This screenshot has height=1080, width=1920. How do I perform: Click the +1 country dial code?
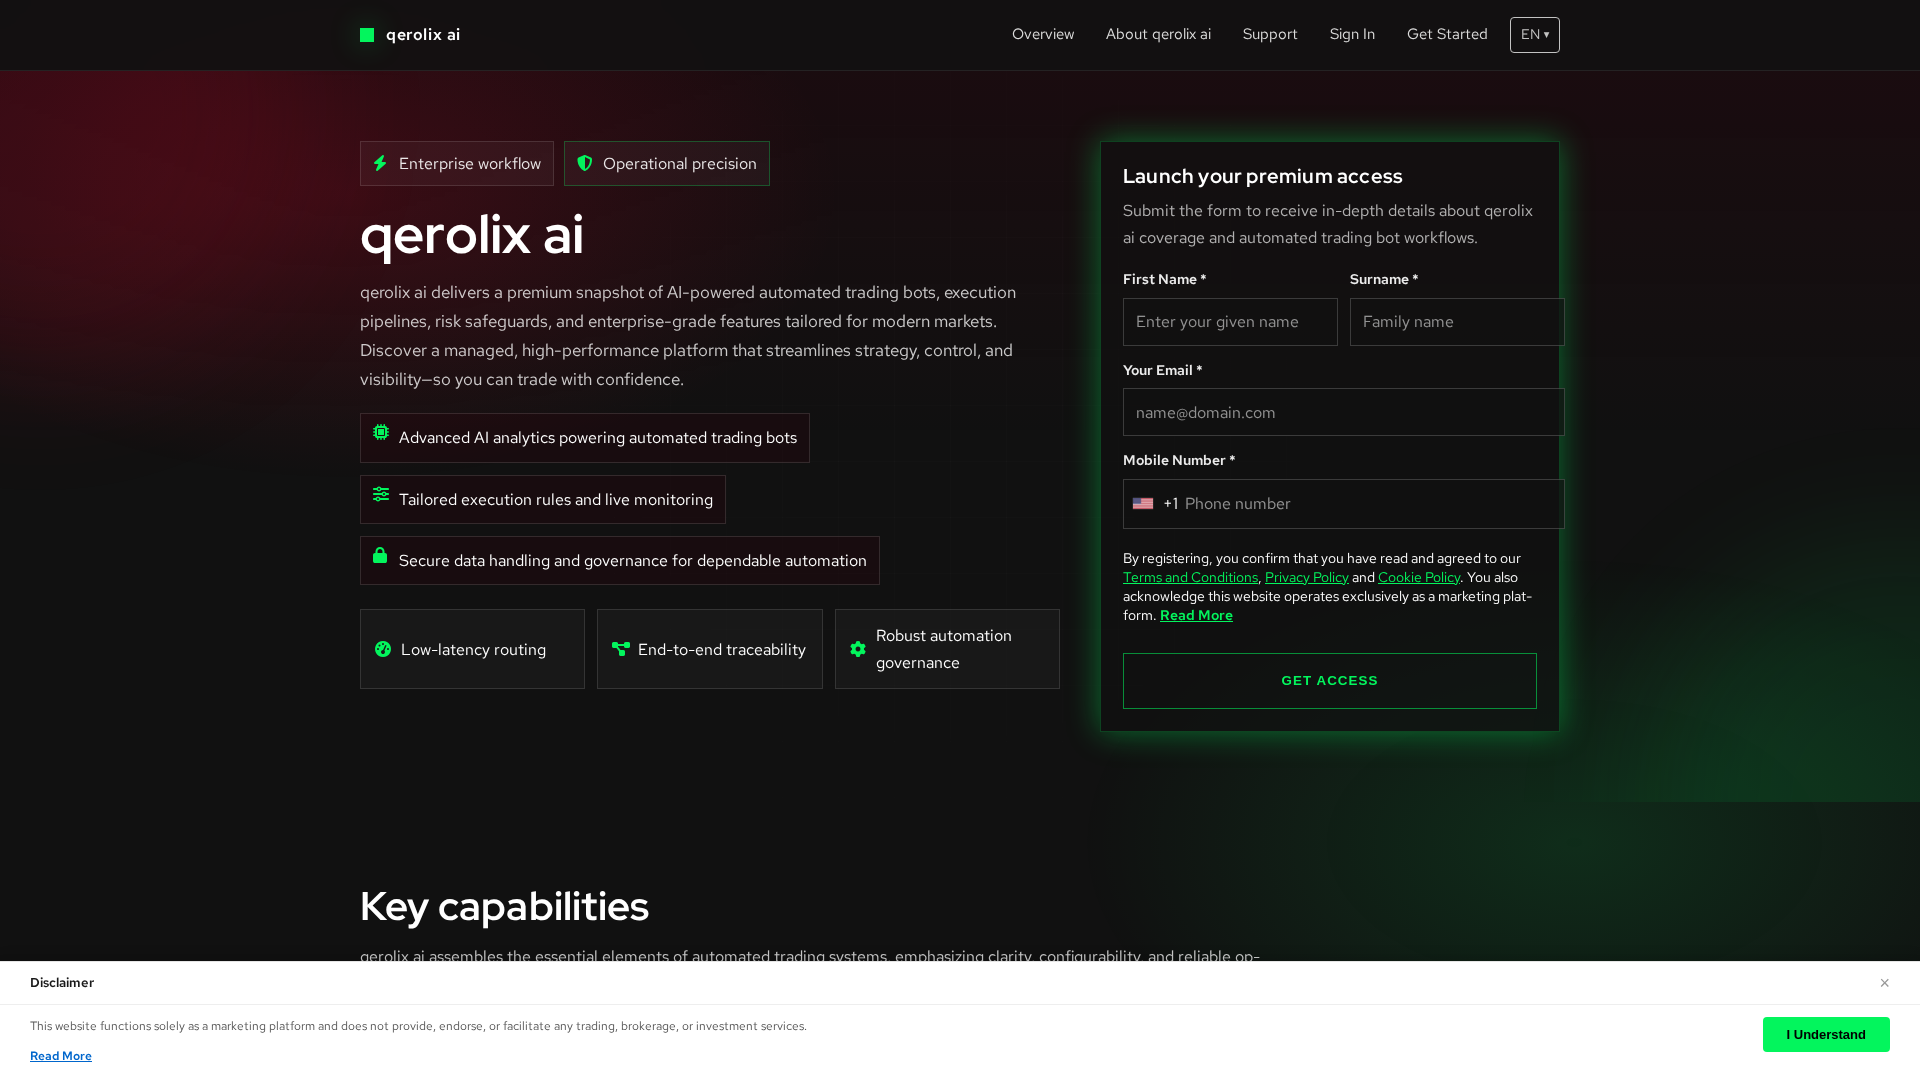click(1170, 504)
